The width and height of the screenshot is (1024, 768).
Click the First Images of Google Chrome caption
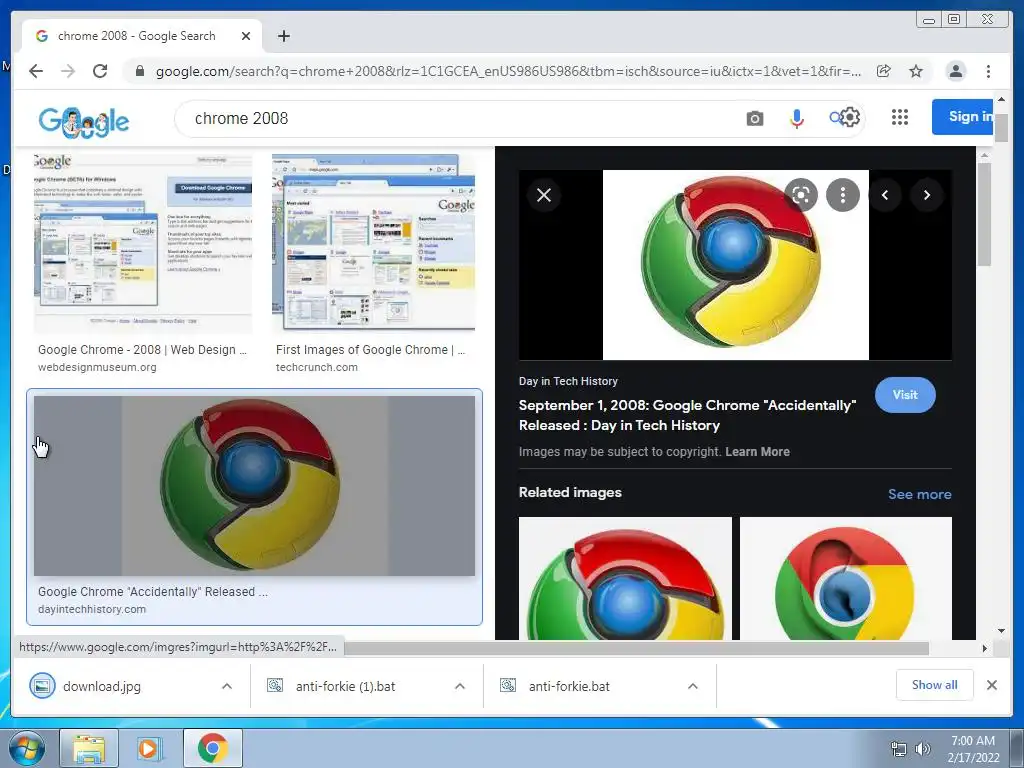[x=370, y=349]
